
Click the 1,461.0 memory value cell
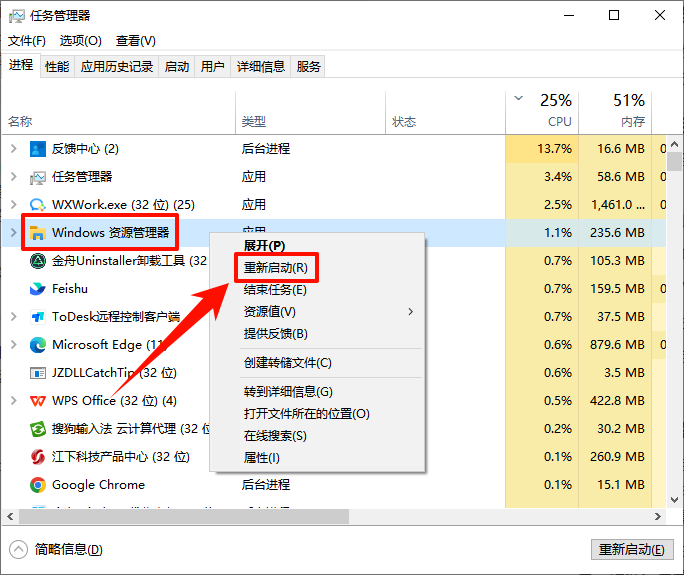pyautogui.click(x=615, y=205)
